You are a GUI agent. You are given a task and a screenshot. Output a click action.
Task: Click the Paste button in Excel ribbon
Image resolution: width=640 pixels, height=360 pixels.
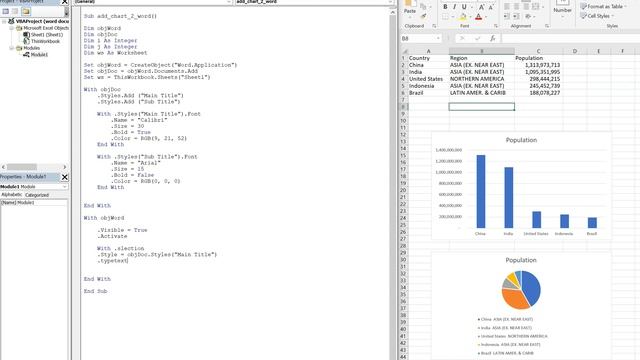(410, 8)
